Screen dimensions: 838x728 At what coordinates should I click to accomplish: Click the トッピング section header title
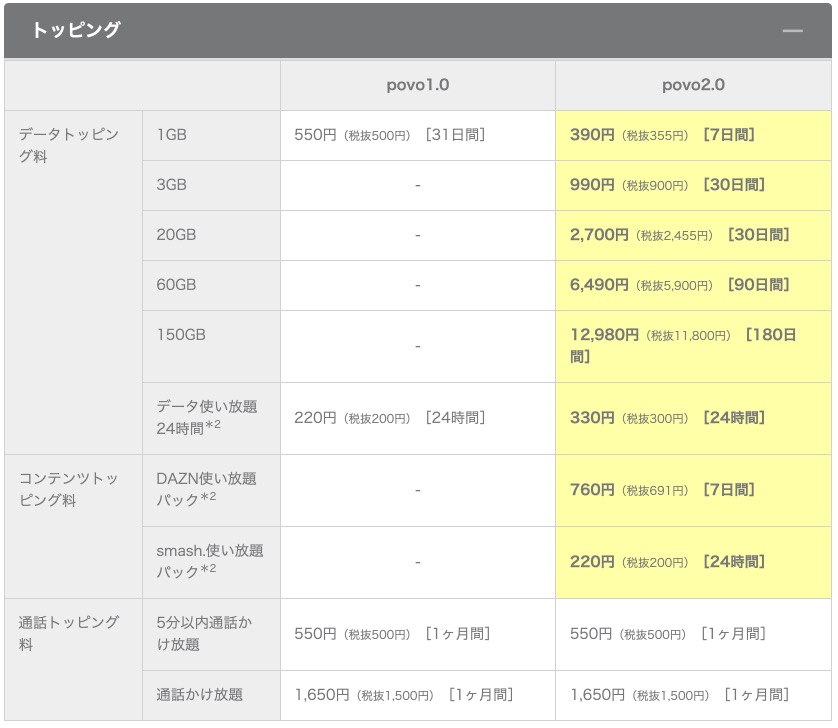click(76, 31)
